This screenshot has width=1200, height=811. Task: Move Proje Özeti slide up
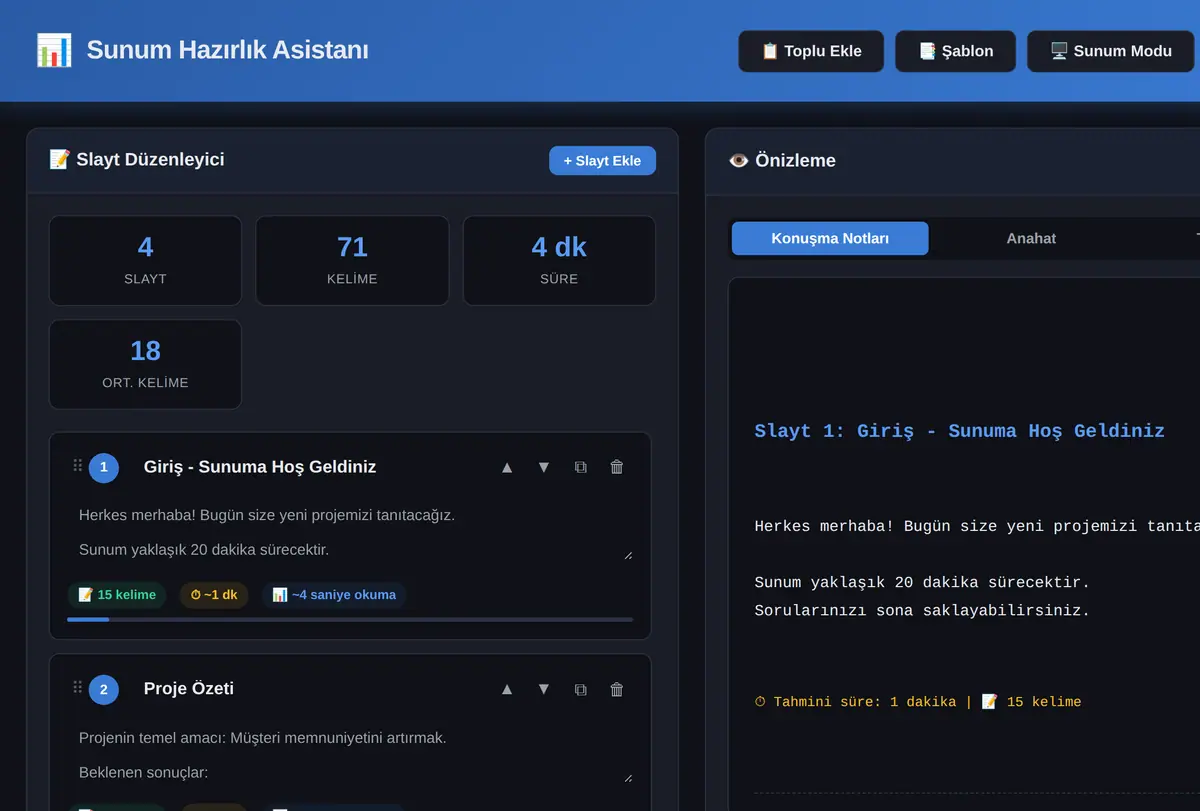[507, 689]
